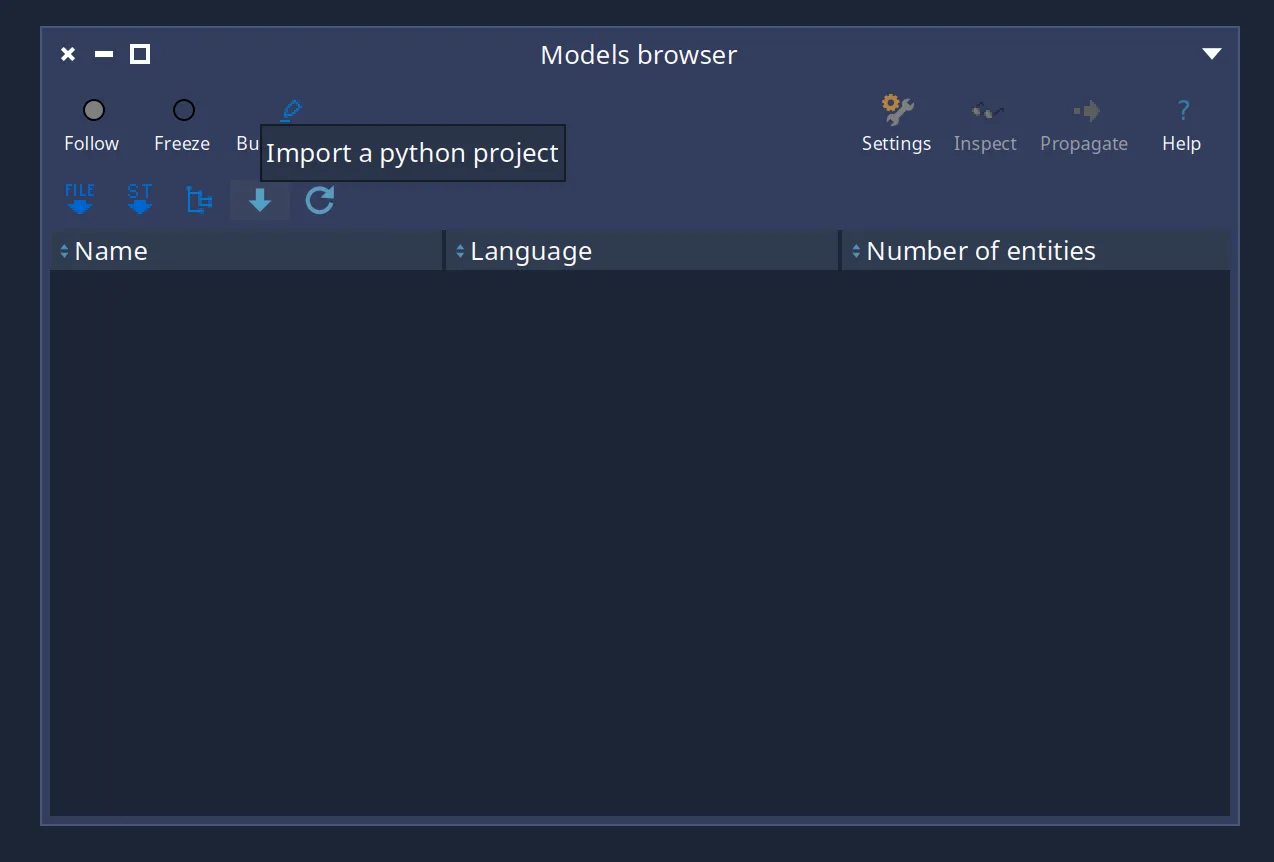Click import from ST icon
1274x862 pixels.
click(140, 200)
